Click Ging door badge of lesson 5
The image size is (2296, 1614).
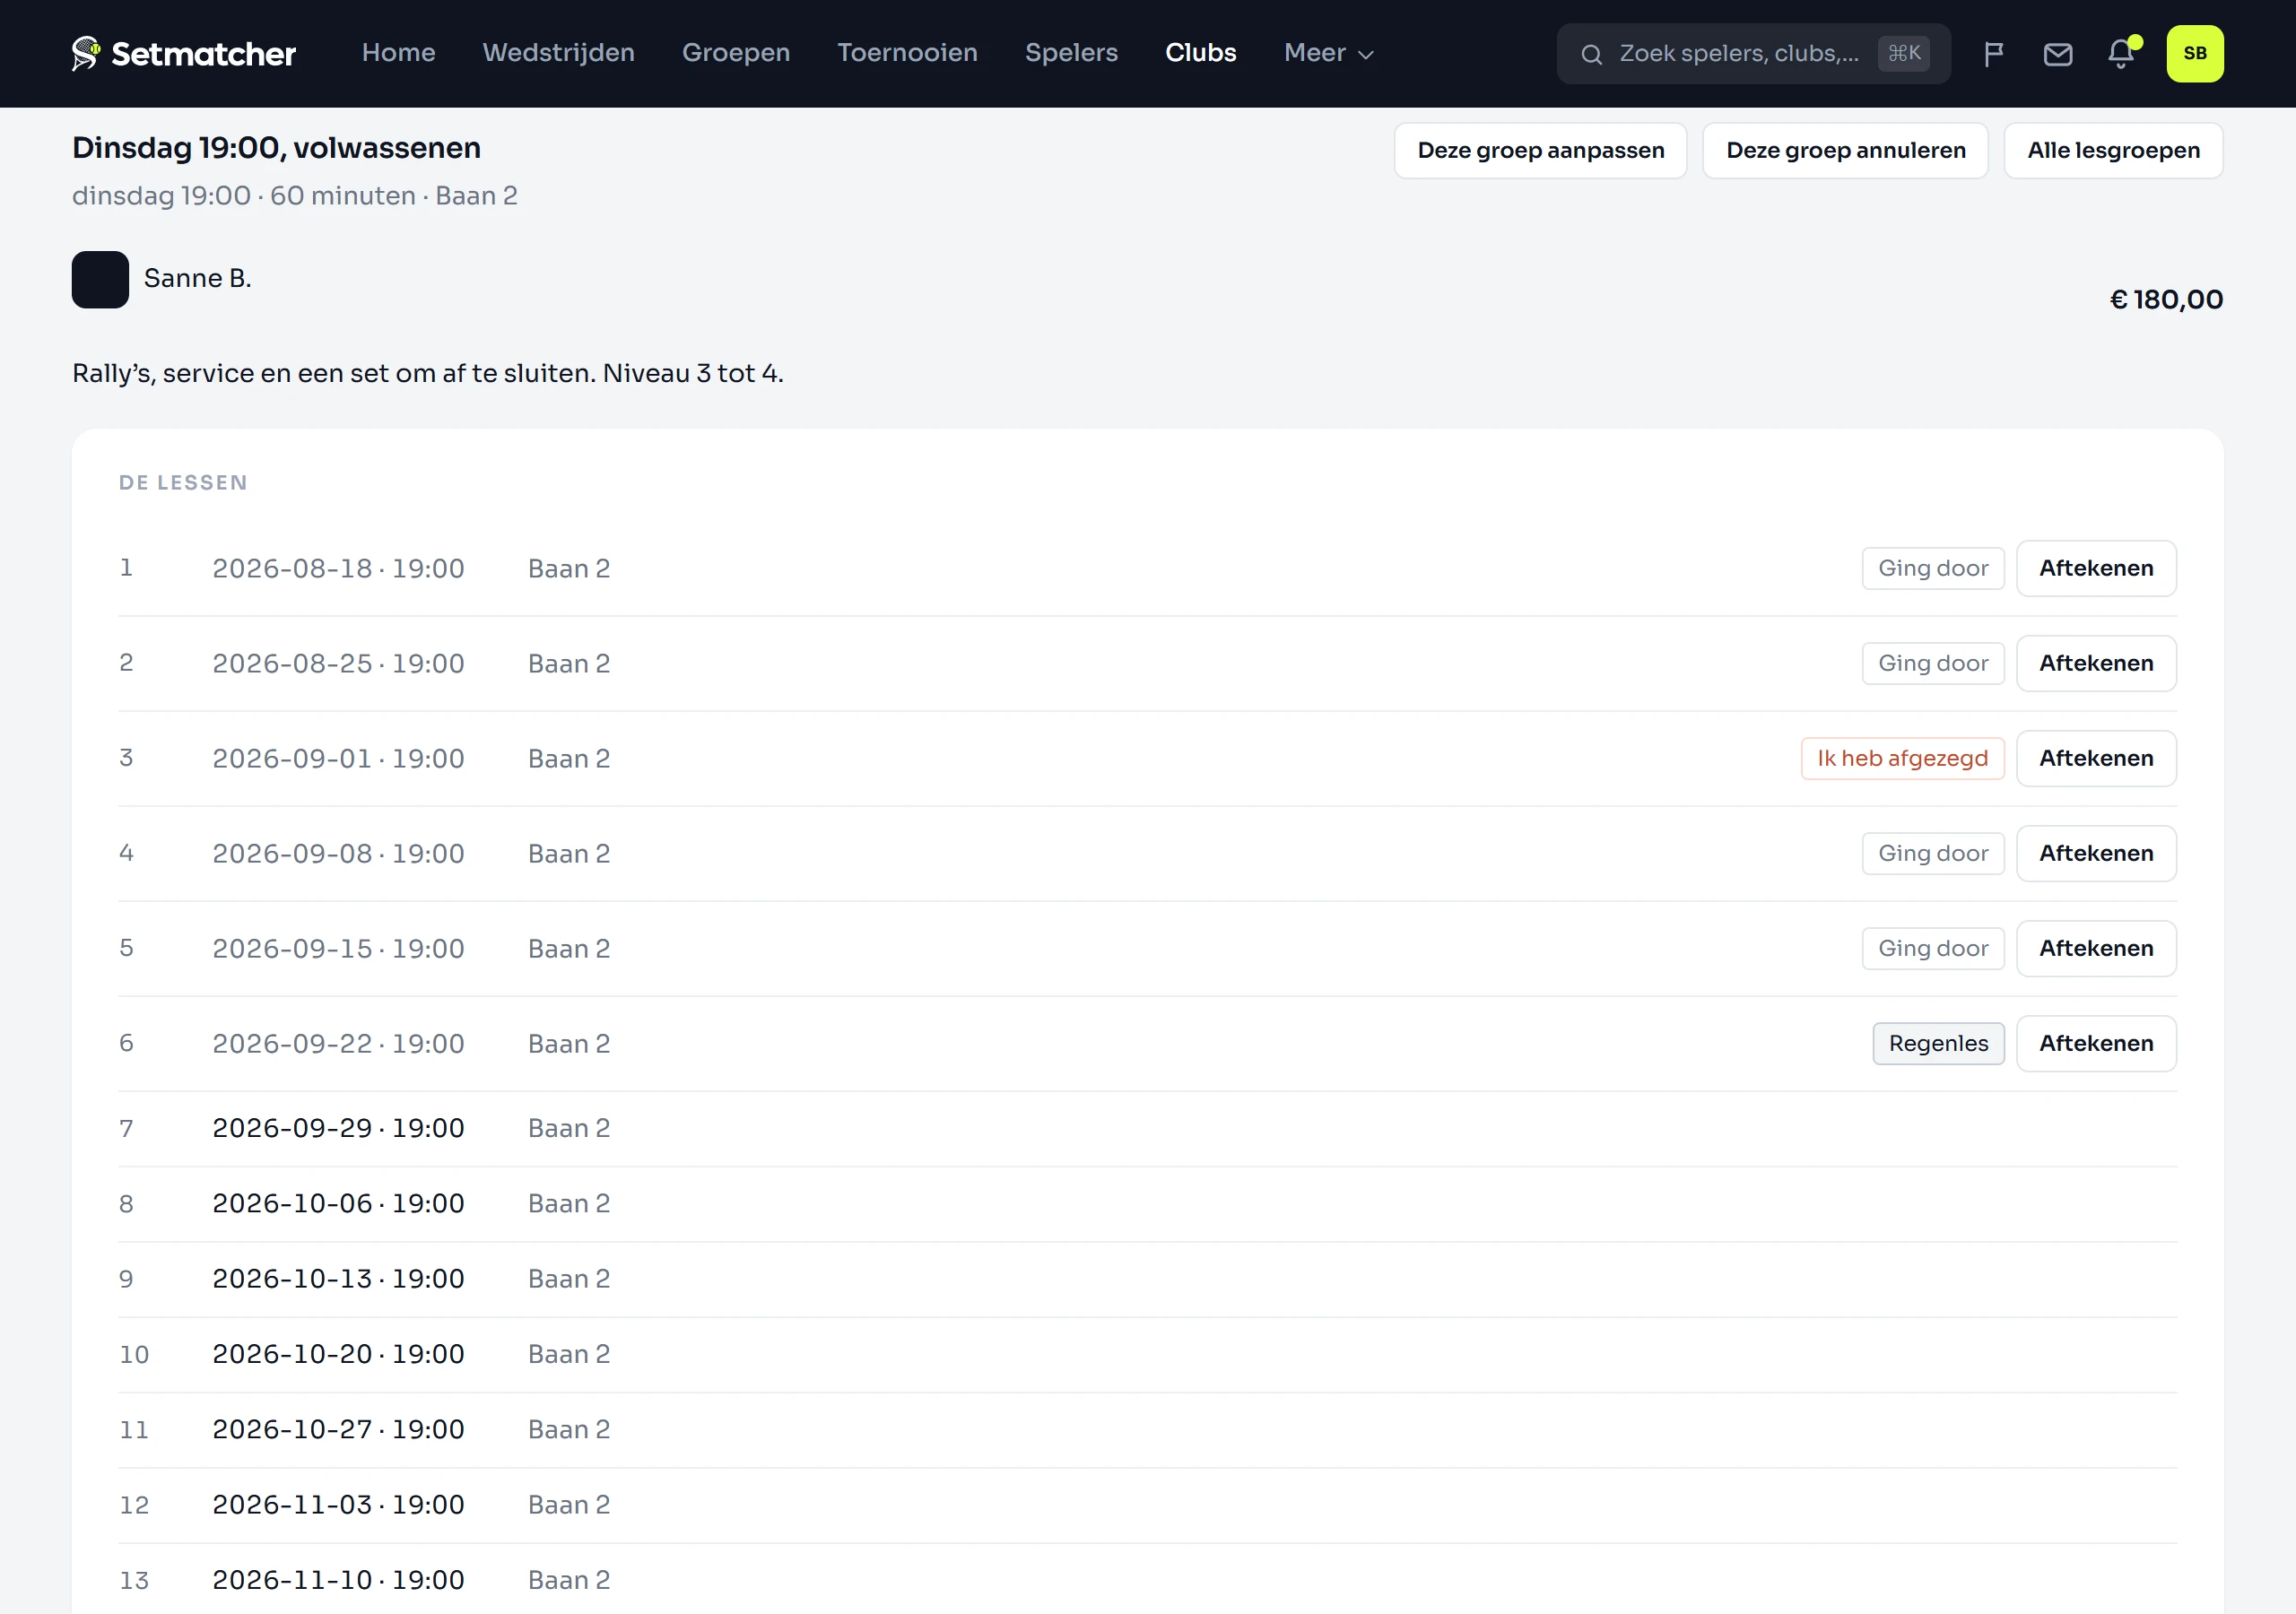tap(1932, 948)
